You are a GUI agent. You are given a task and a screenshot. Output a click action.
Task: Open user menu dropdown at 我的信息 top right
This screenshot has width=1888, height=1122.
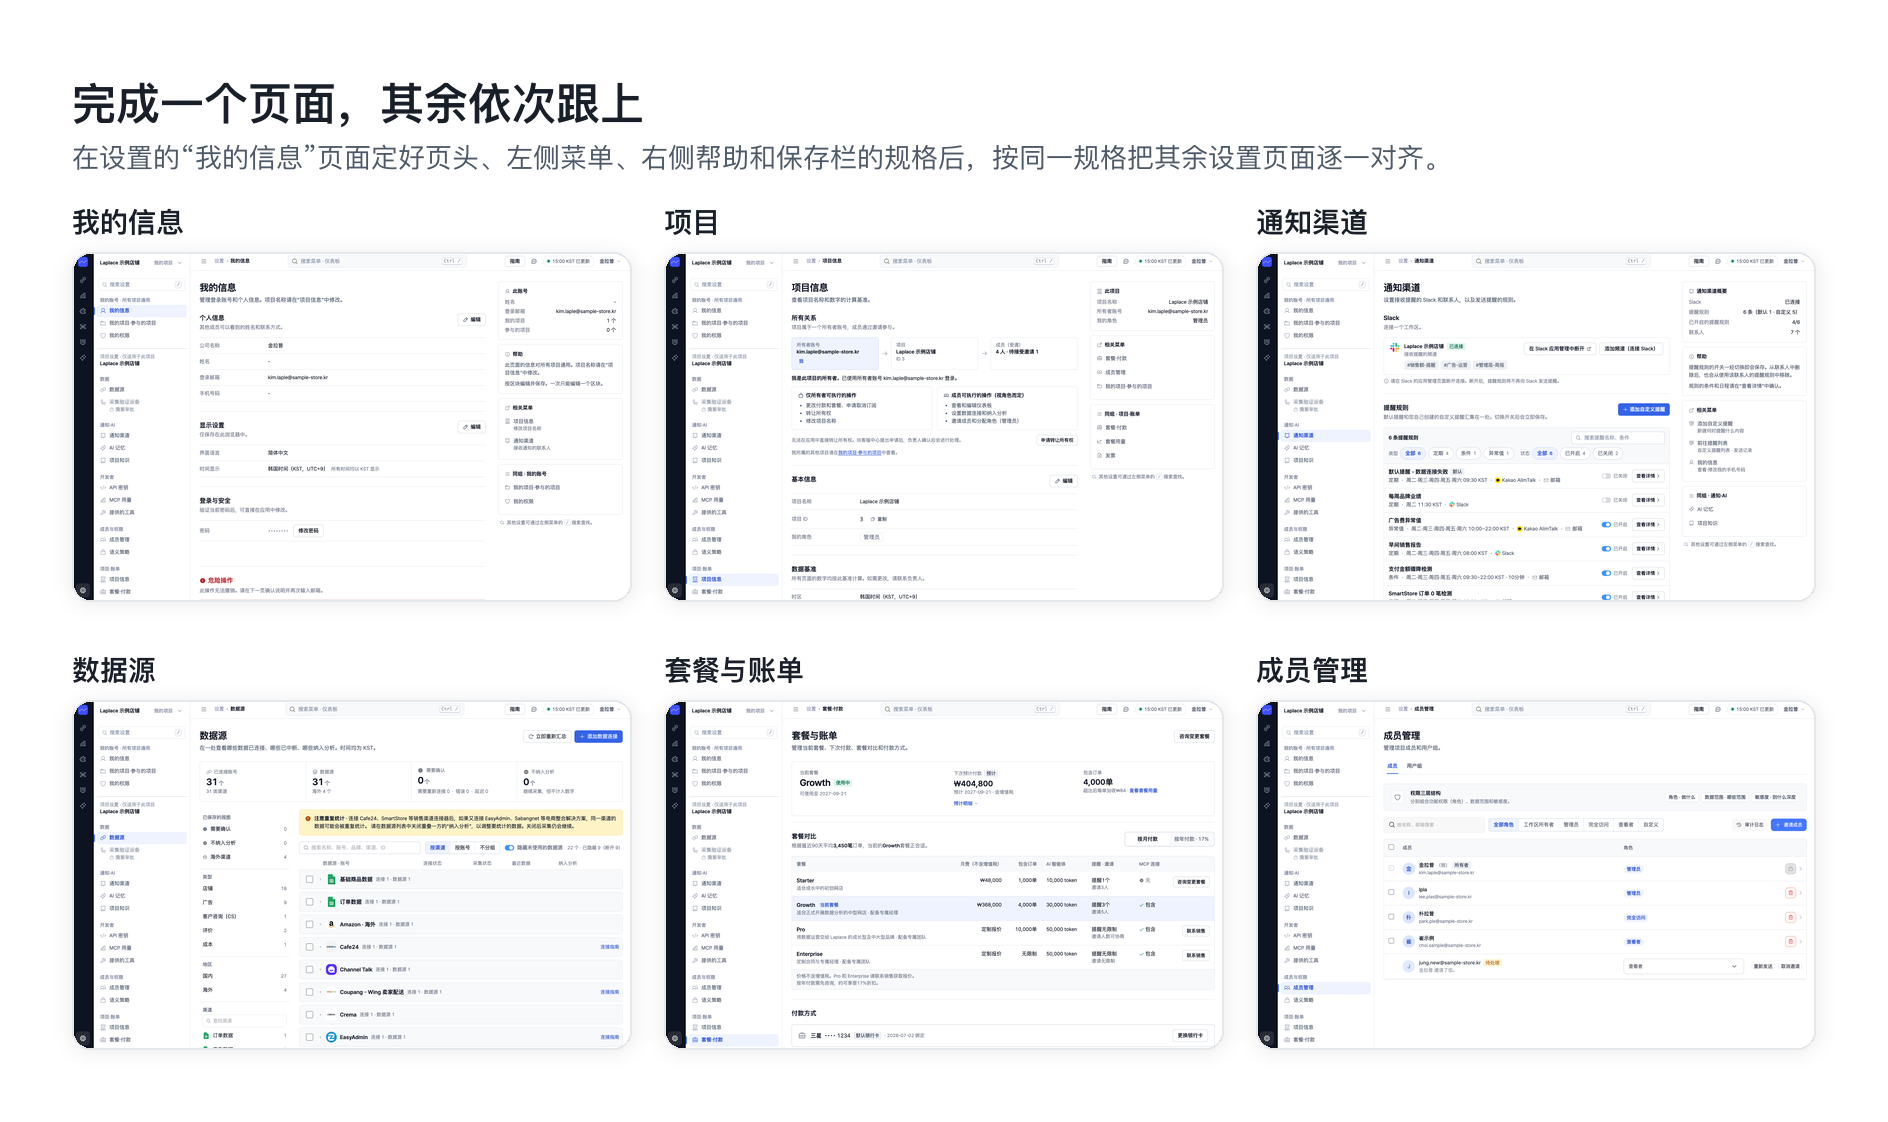coord(610,261)
